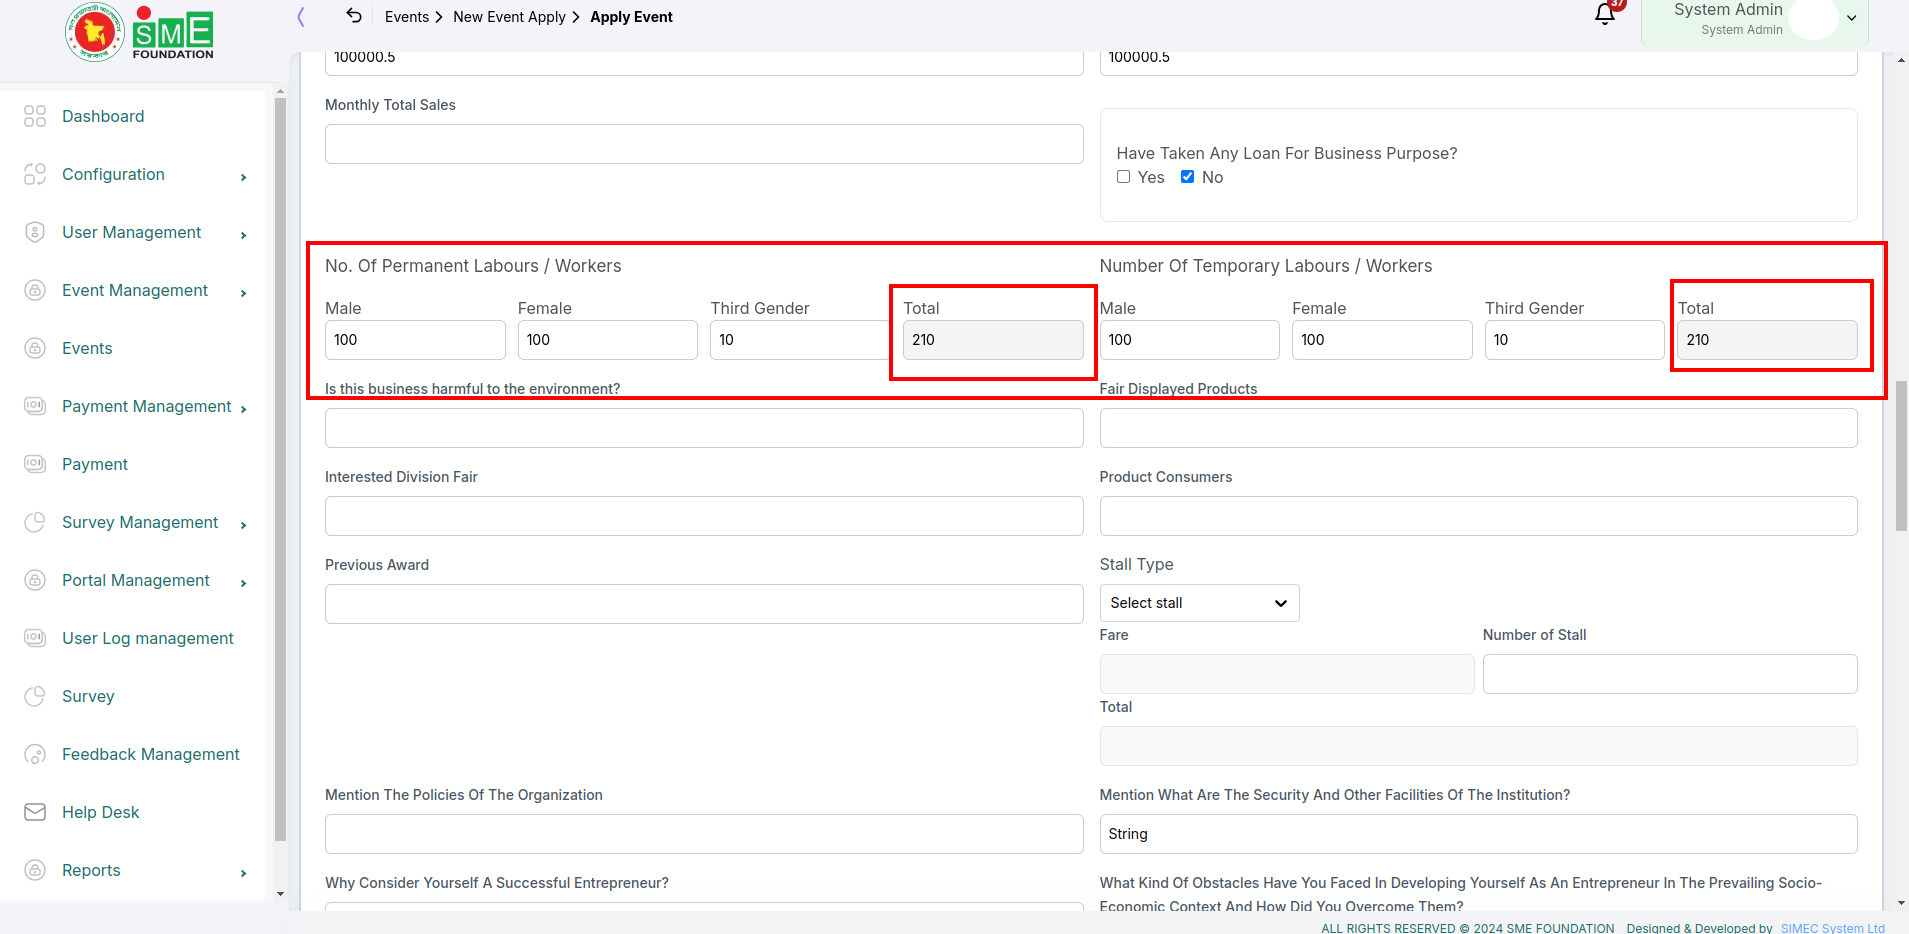
Task: Click the Survey Management pie icon
Action: [35, 522]
